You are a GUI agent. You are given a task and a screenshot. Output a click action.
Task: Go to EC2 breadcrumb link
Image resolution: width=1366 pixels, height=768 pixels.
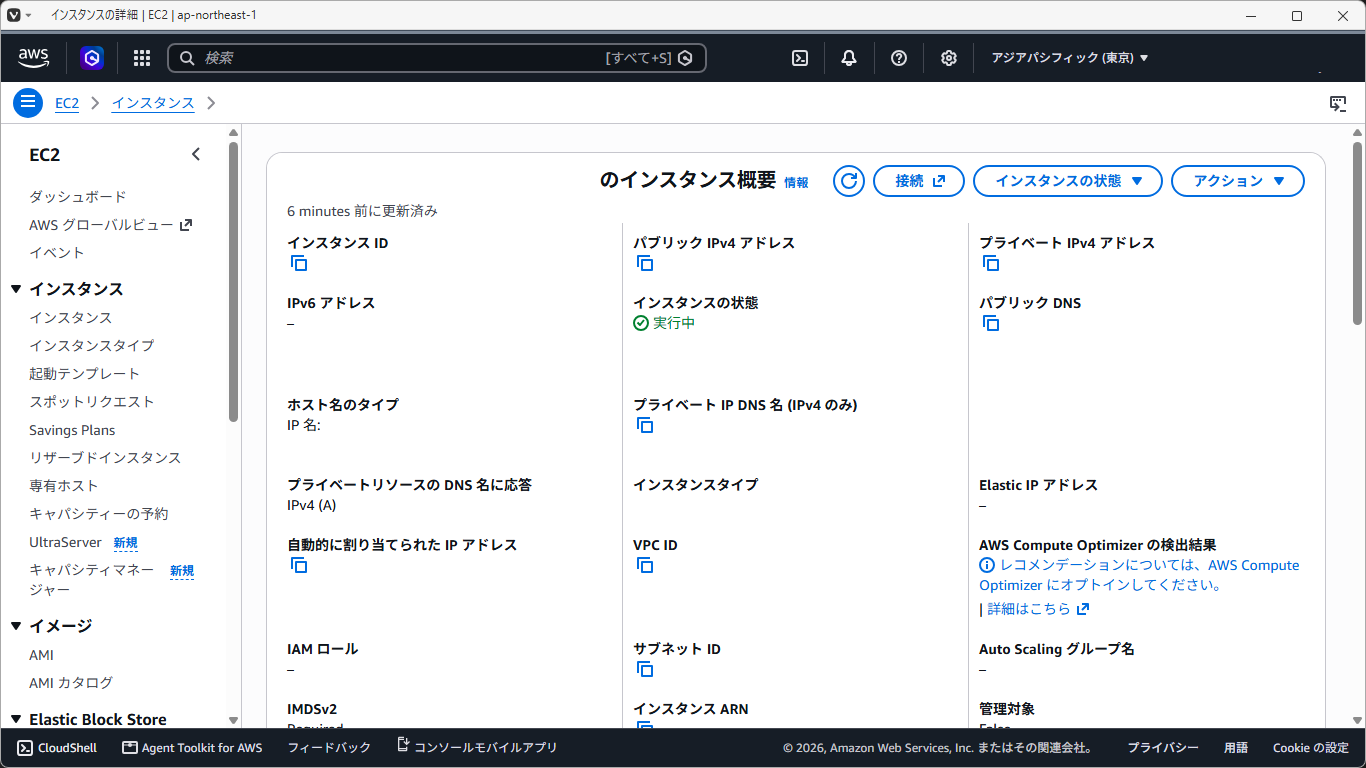tap(67, 103)
